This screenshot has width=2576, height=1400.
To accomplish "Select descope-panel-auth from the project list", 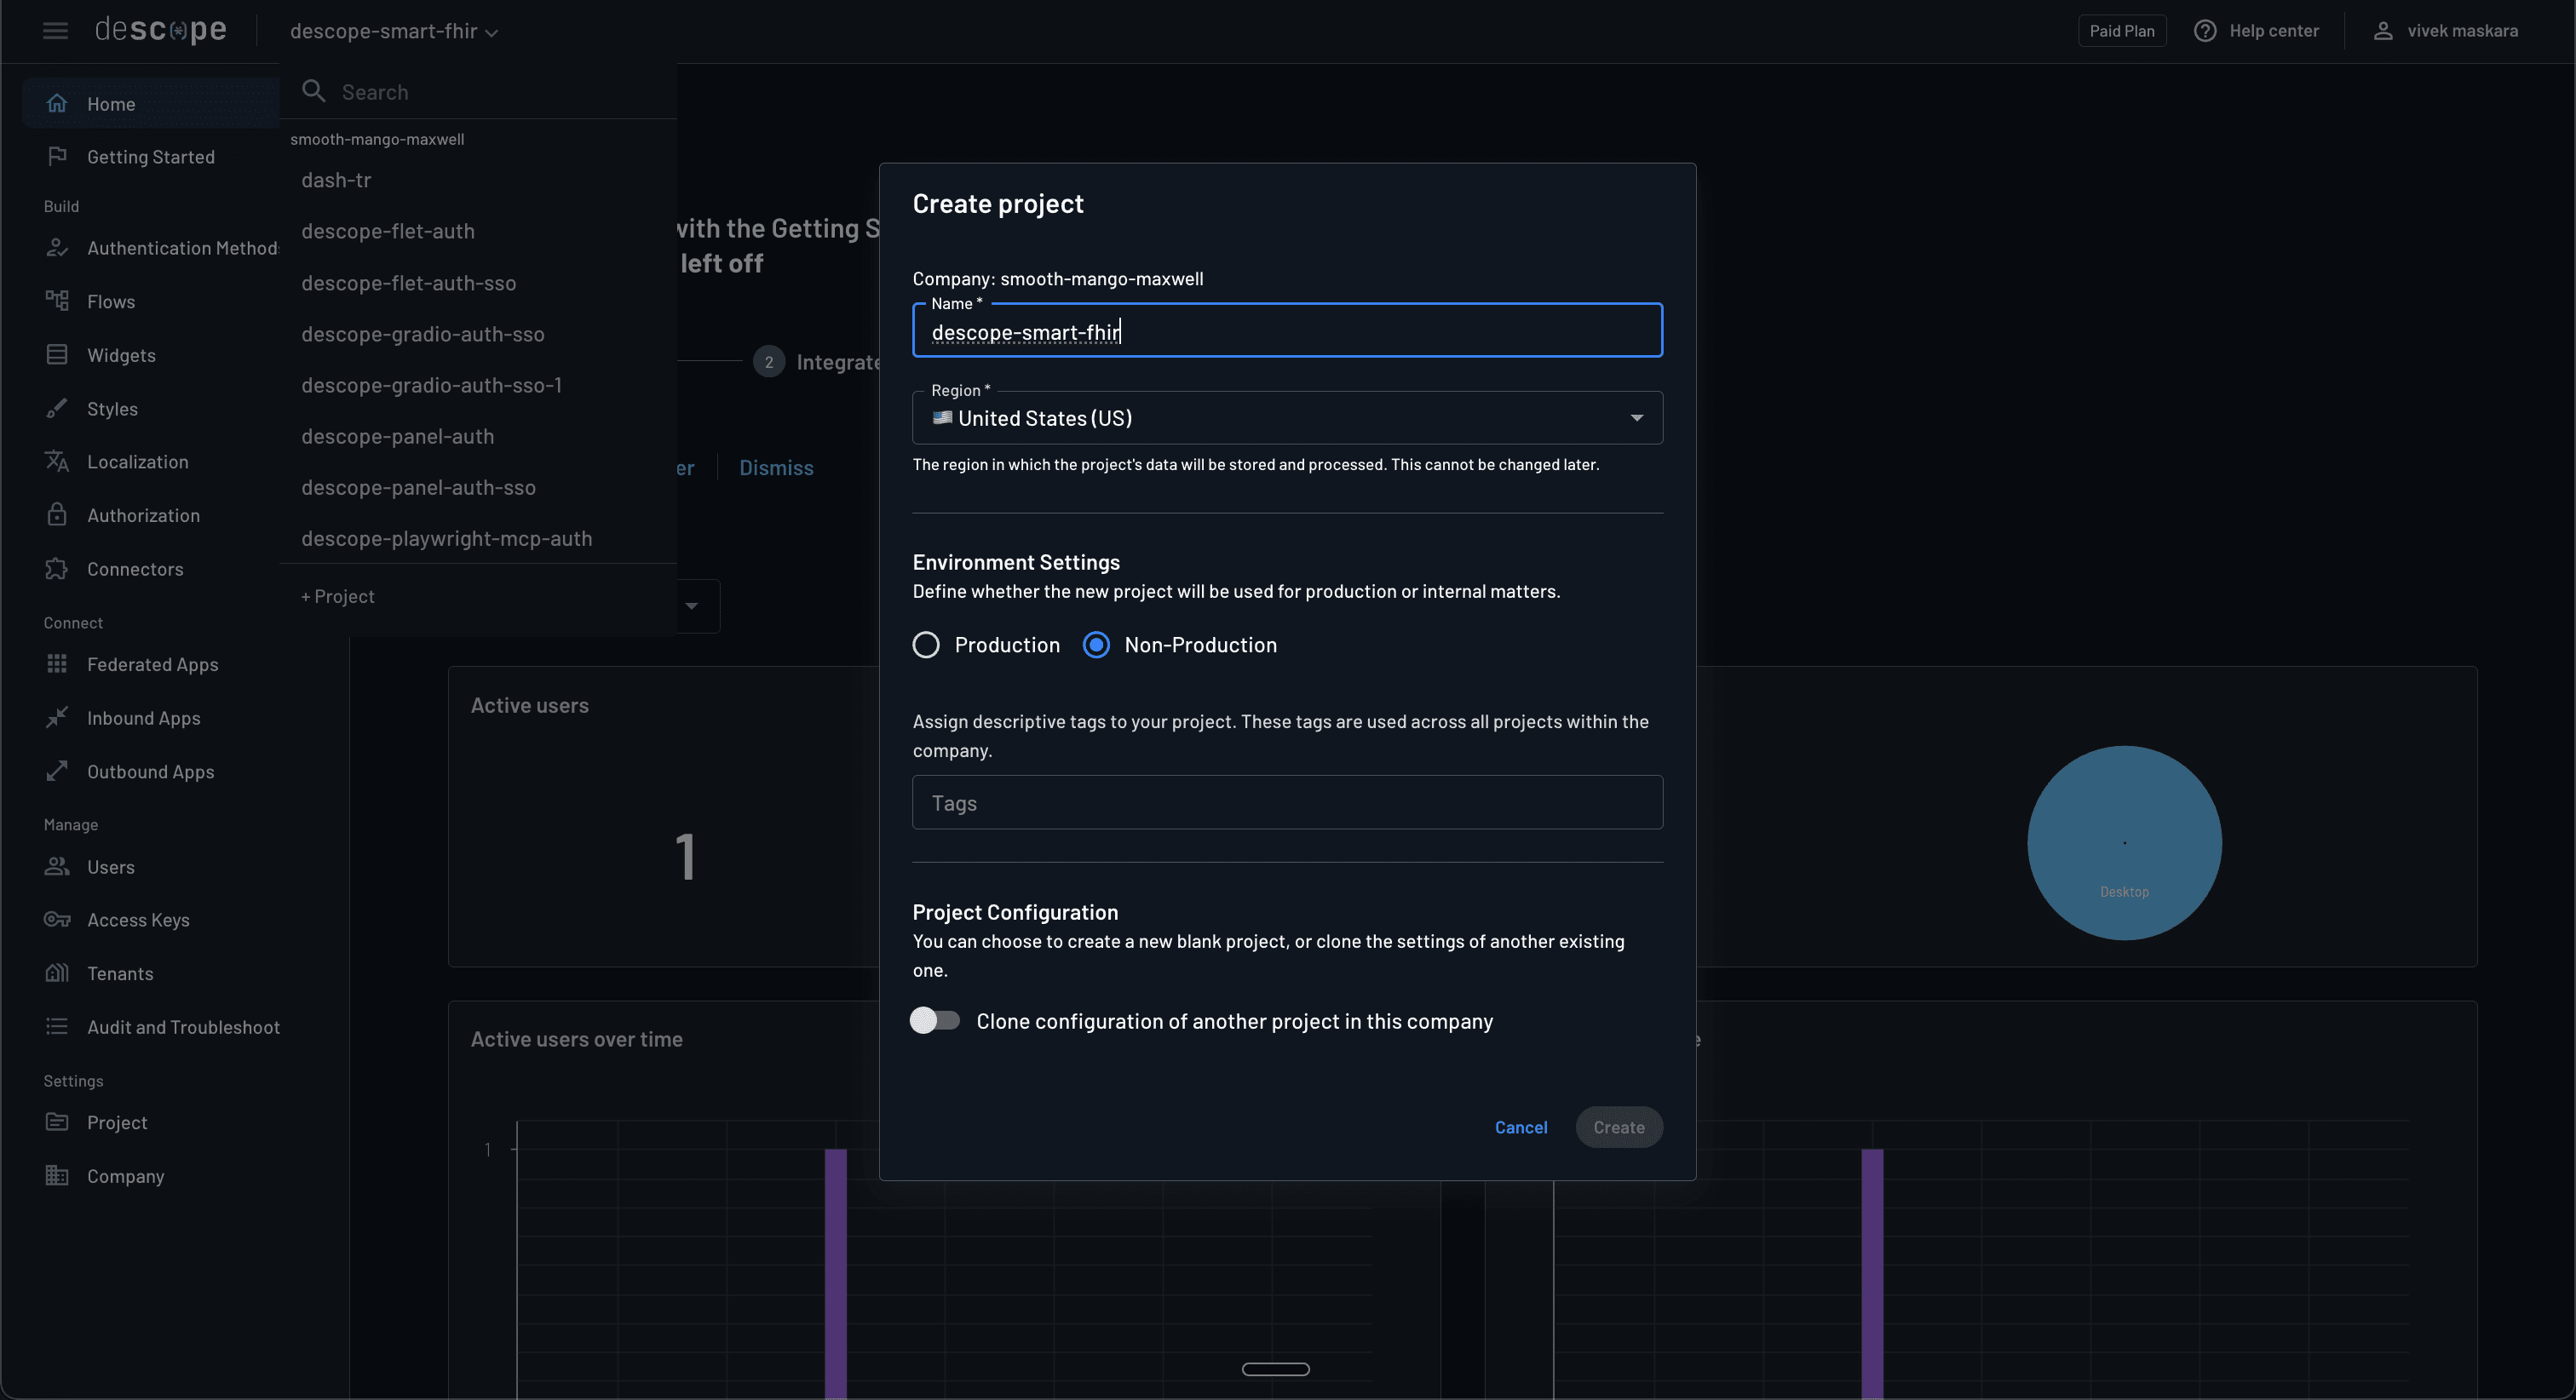I will (398, 436).
